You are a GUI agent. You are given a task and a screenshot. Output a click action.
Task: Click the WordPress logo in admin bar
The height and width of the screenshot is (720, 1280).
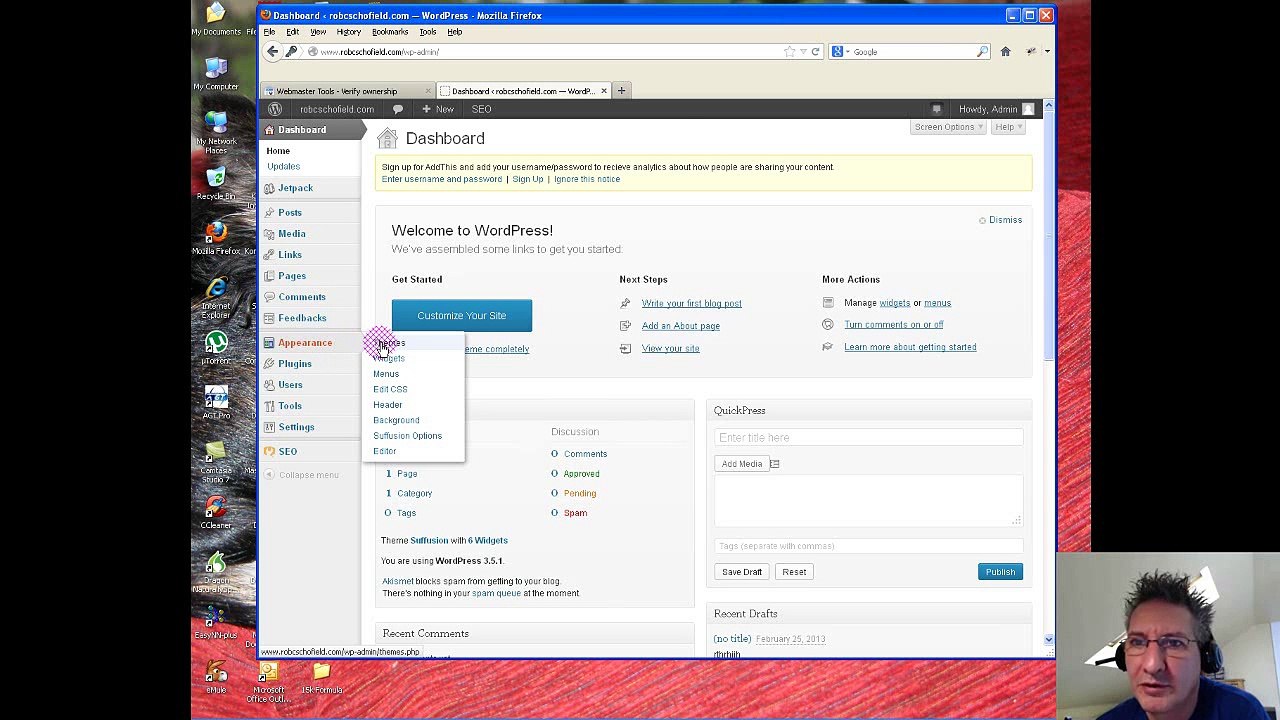[x=275, y=109]
